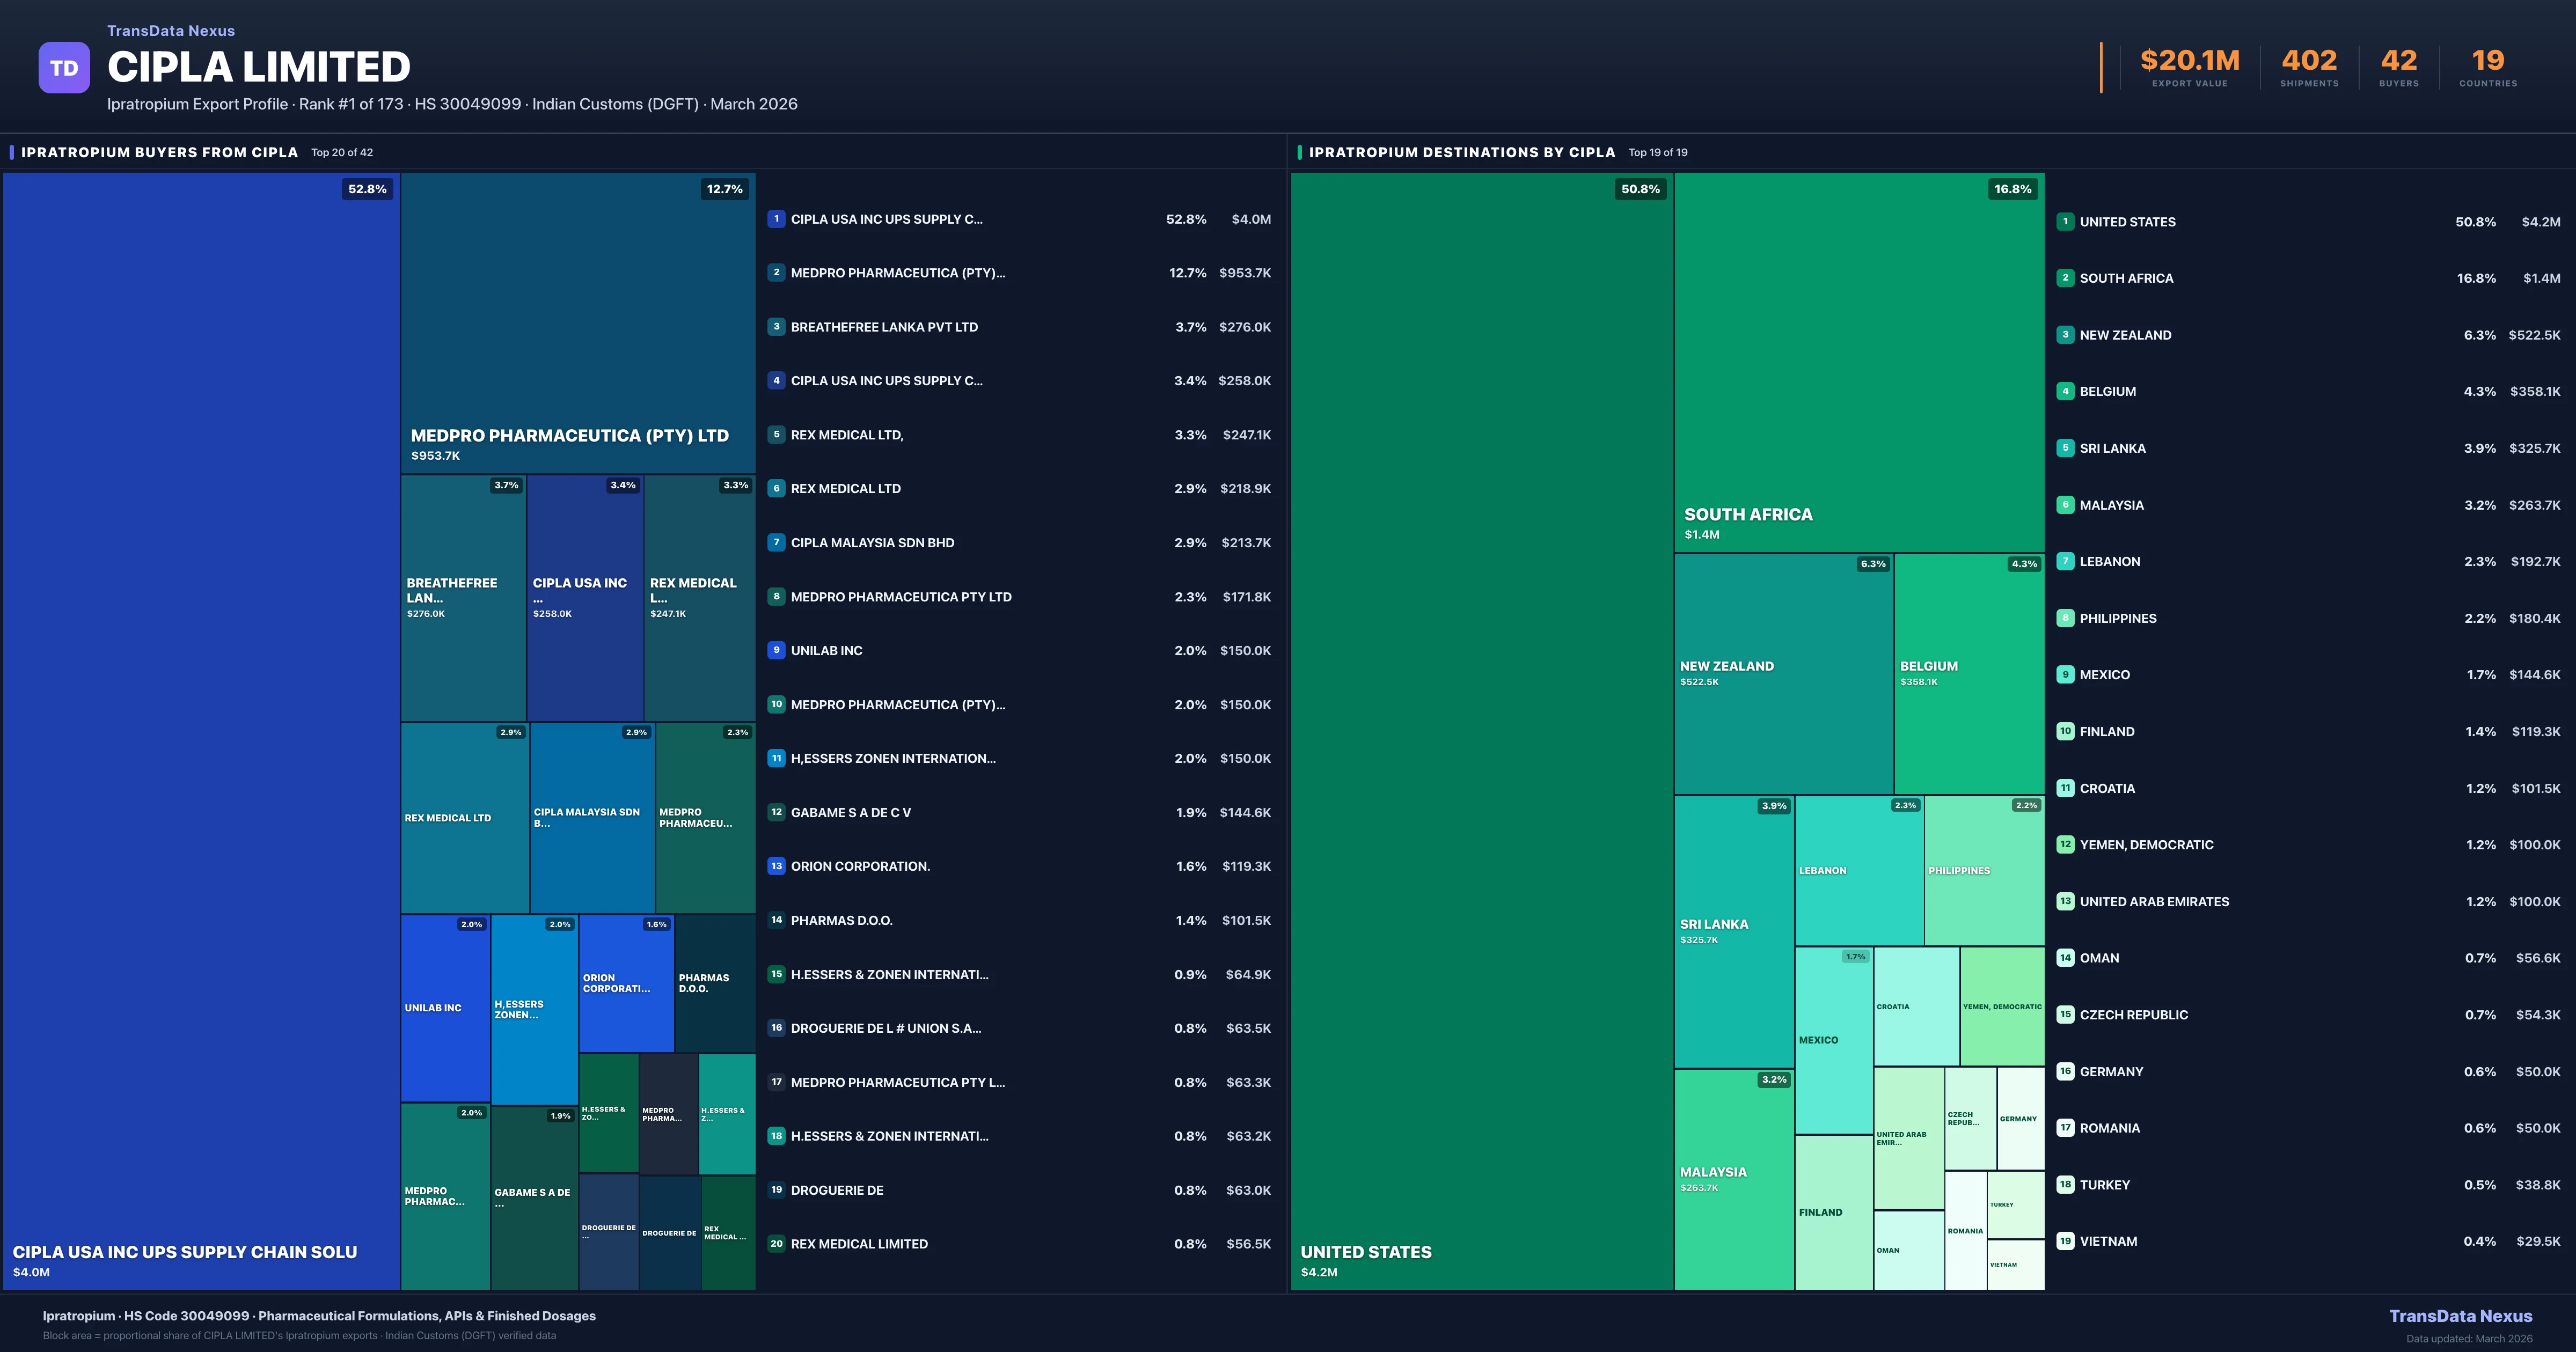Select the number 7 badge beside CIPLA MALAYSIA
This screenshot has height=1352, width=2576.
click(x=777, y=543)
